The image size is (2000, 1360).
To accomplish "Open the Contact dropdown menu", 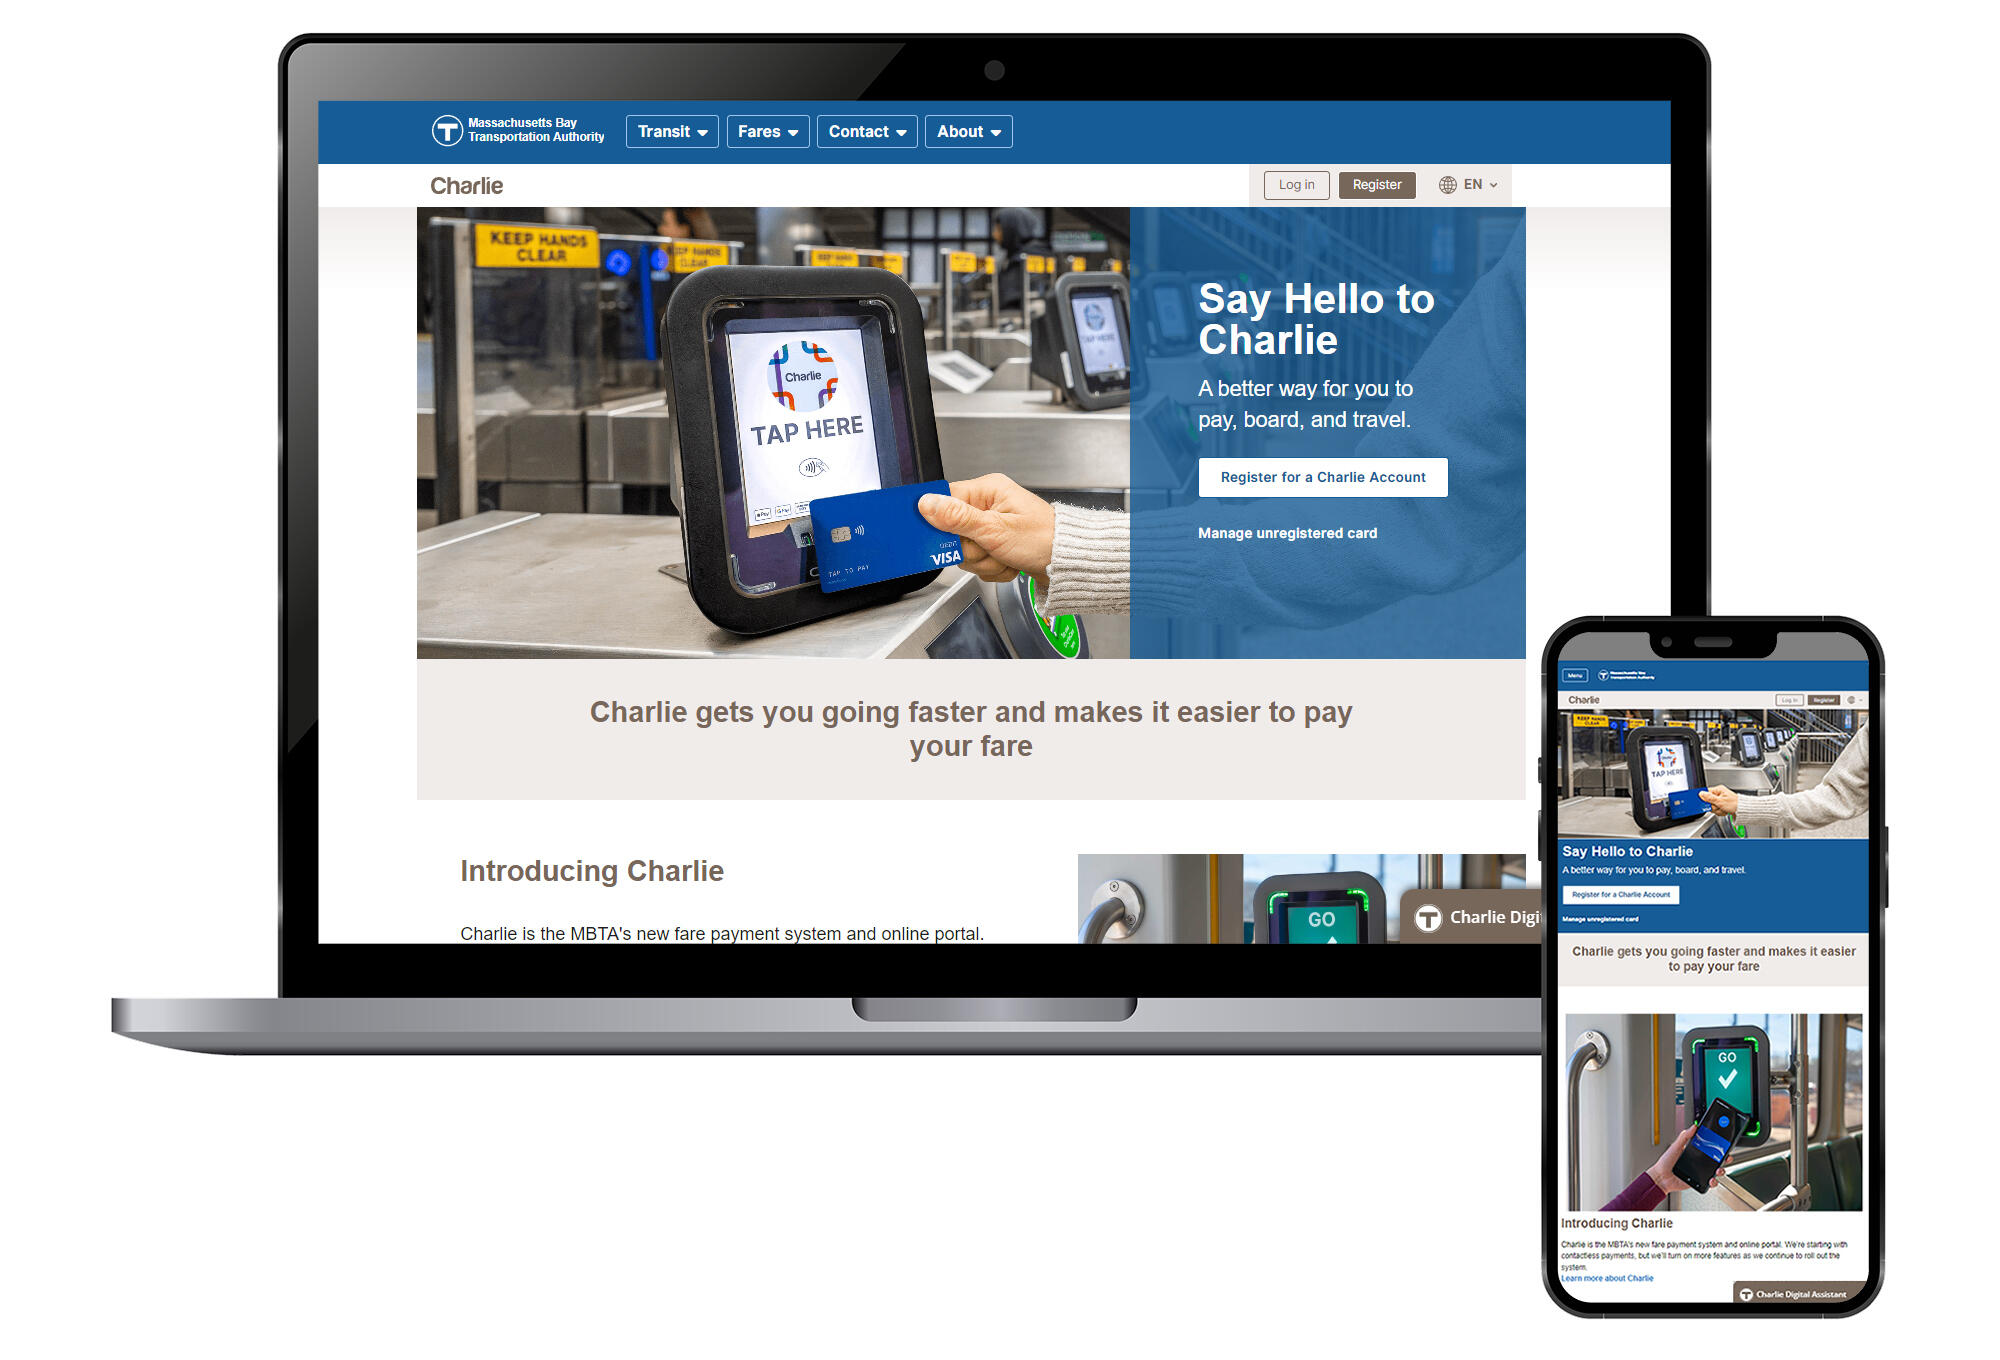I will [x=865, y=132].
